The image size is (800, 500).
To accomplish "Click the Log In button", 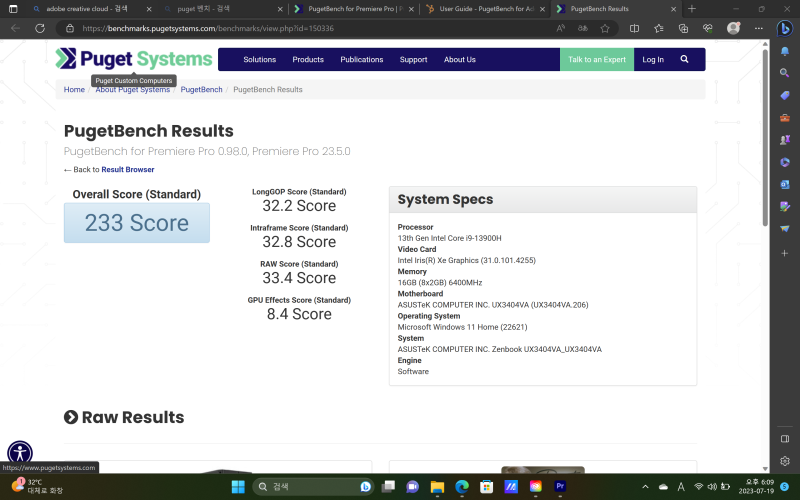I will click(653, 59).
